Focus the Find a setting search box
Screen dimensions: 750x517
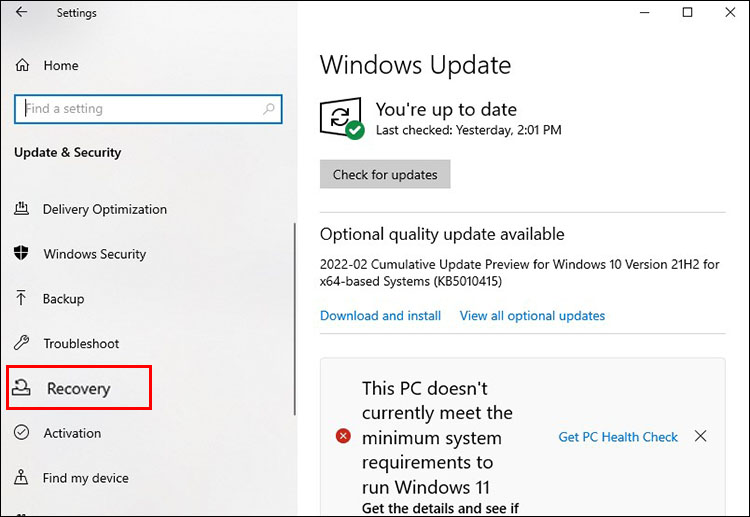pyautogui.click(x=140, y=109)
